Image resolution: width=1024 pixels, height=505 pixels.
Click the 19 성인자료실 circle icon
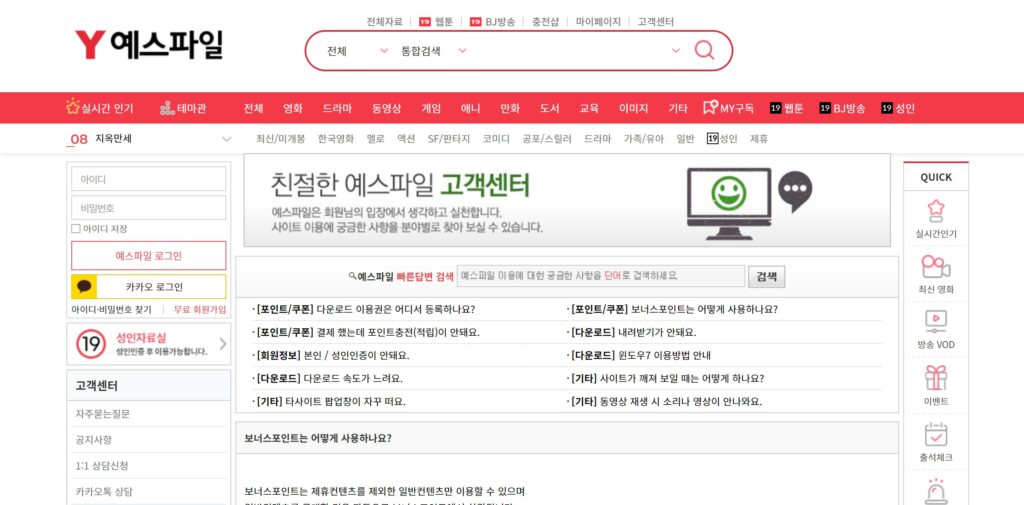point(91,344)
